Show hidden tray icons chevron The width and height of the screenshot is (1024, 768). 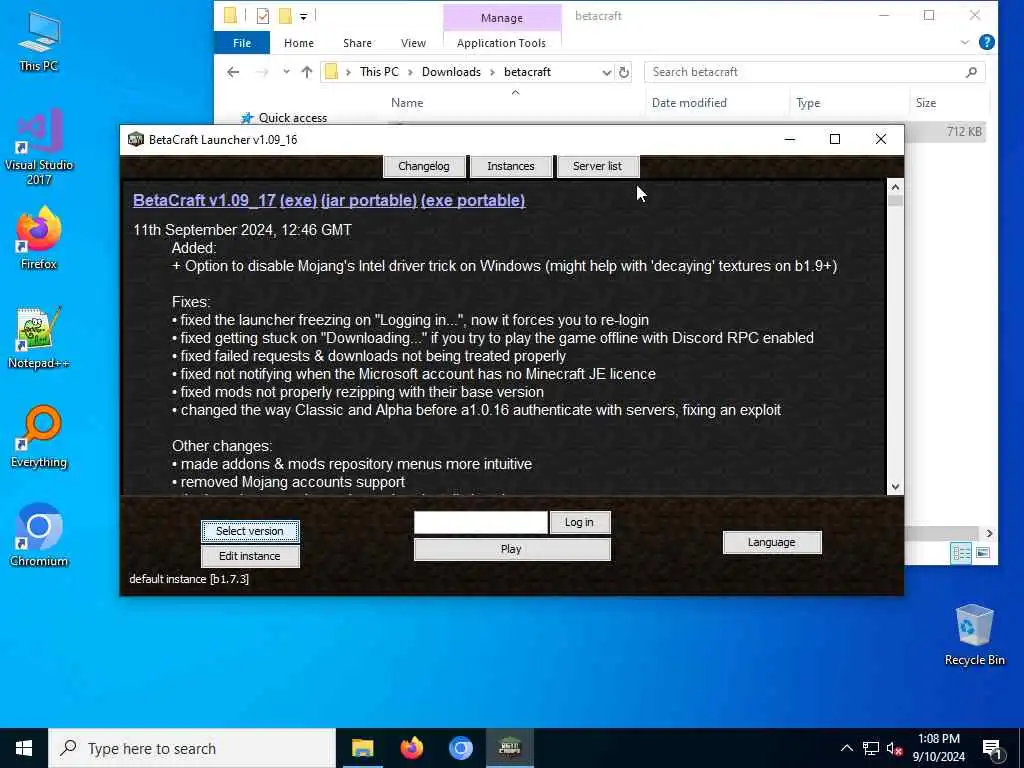point(846,749)
